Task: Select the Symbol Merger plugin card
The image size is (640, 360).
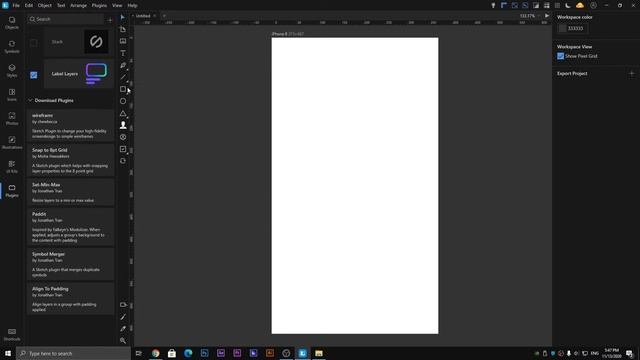Action: click(70, 264)
